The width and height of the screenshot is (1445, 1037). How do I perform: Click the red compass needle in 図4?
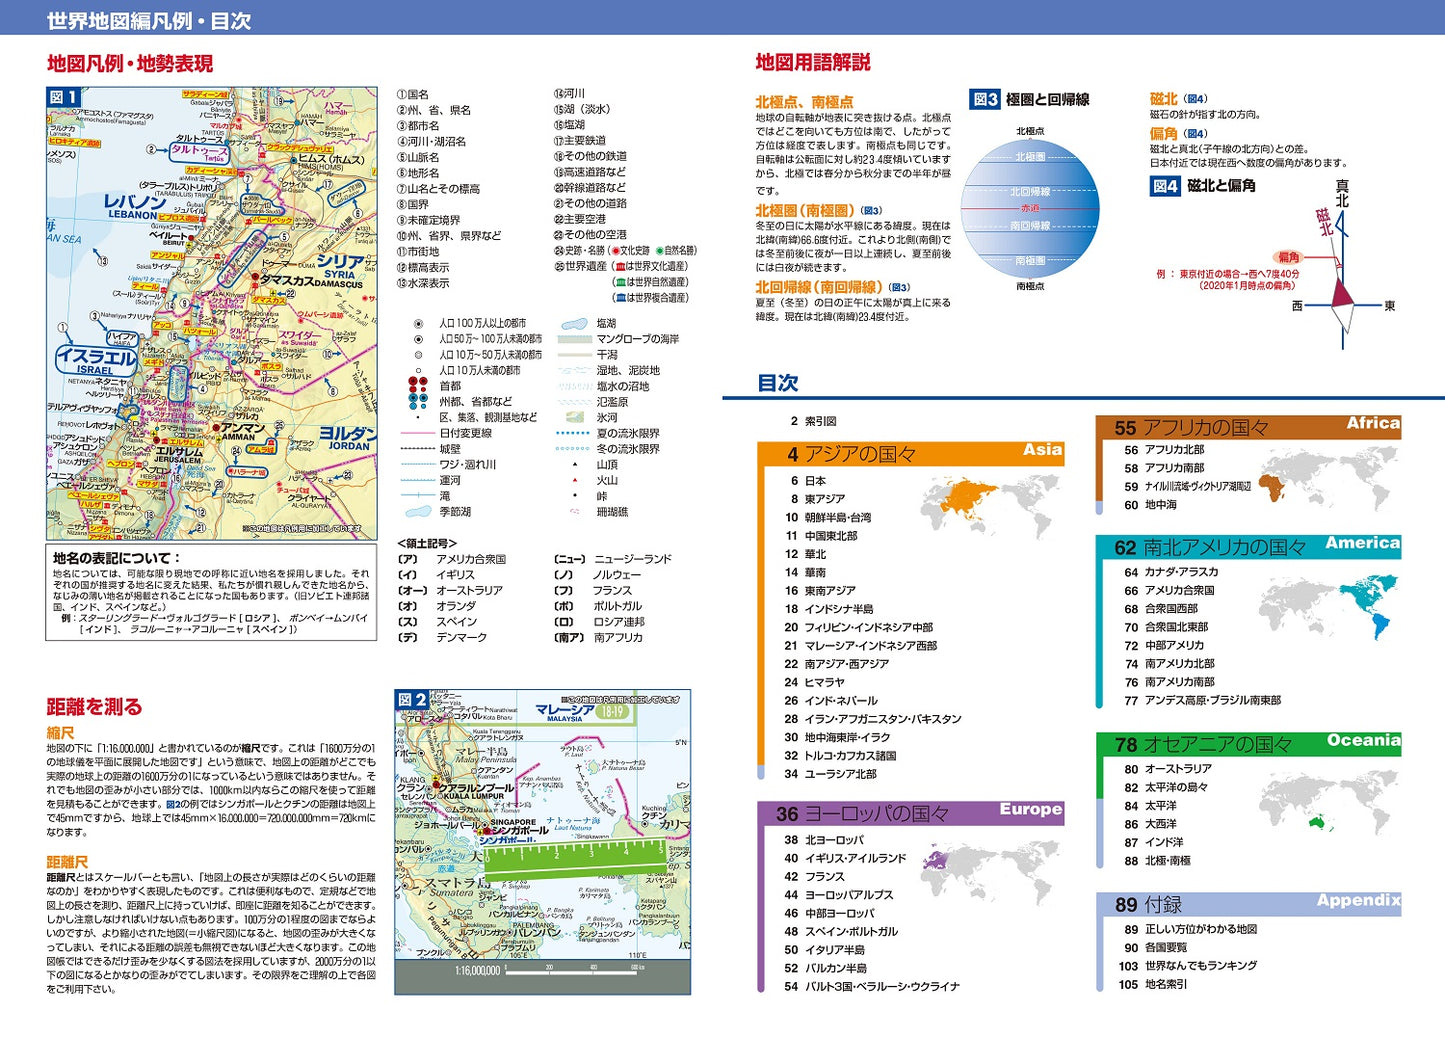point(1341,292)
